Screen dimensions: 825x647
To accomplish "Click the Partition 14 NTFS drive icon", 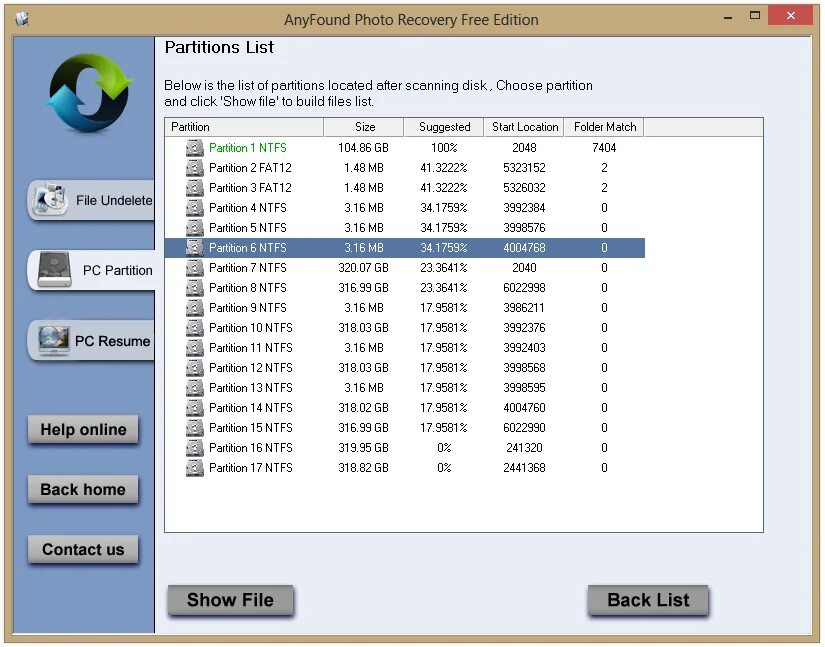I will 195,408.
